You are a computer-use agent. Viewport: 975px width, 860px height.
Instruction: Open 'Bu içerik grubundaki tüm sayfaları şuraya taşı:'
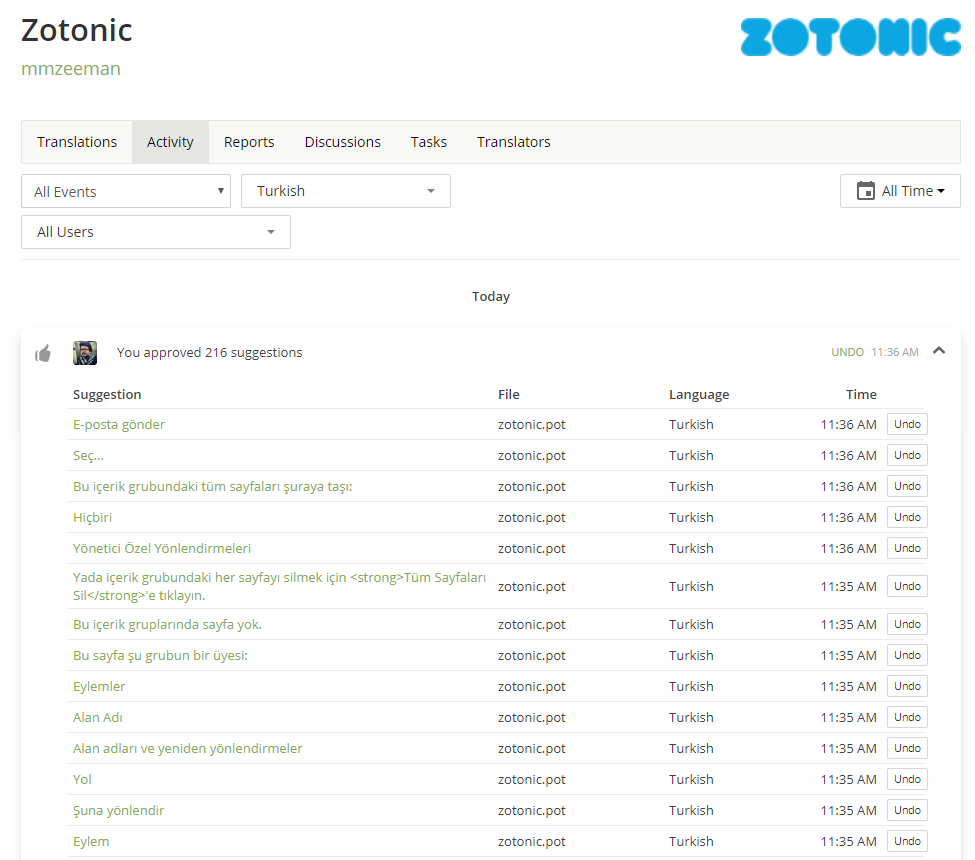pos(213,486)
